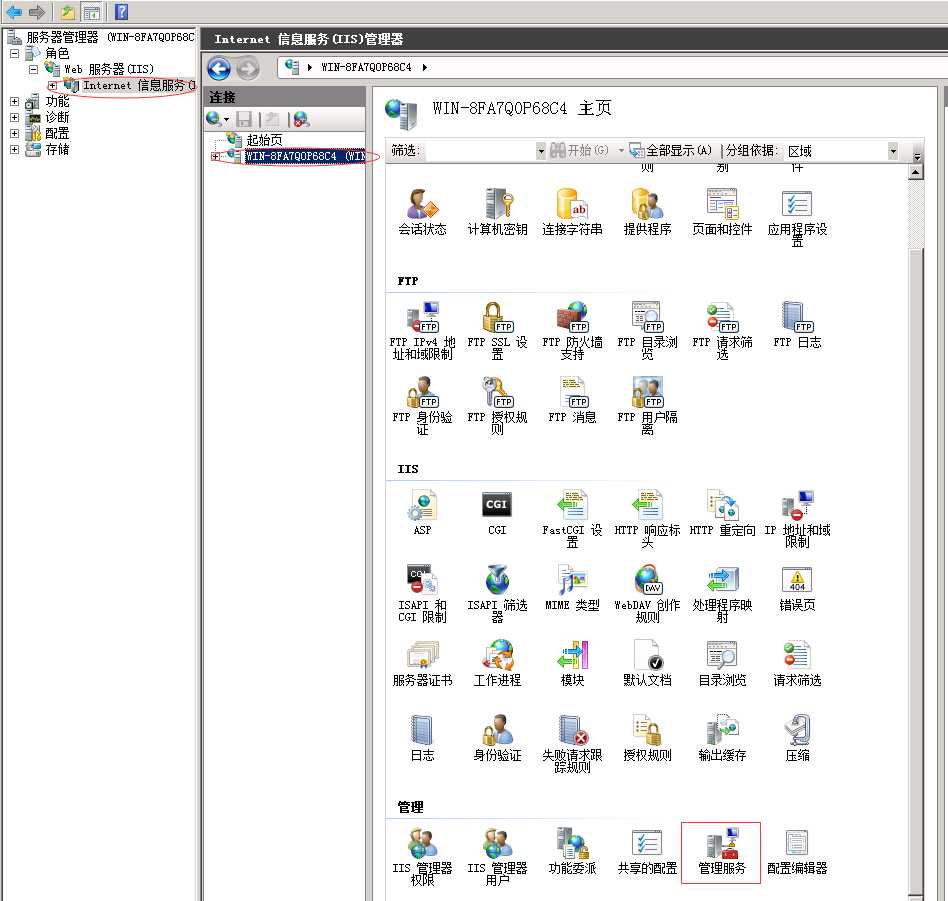Open WebDAV 创作规则
948x901 pixels.
click(x=647, y=593)
